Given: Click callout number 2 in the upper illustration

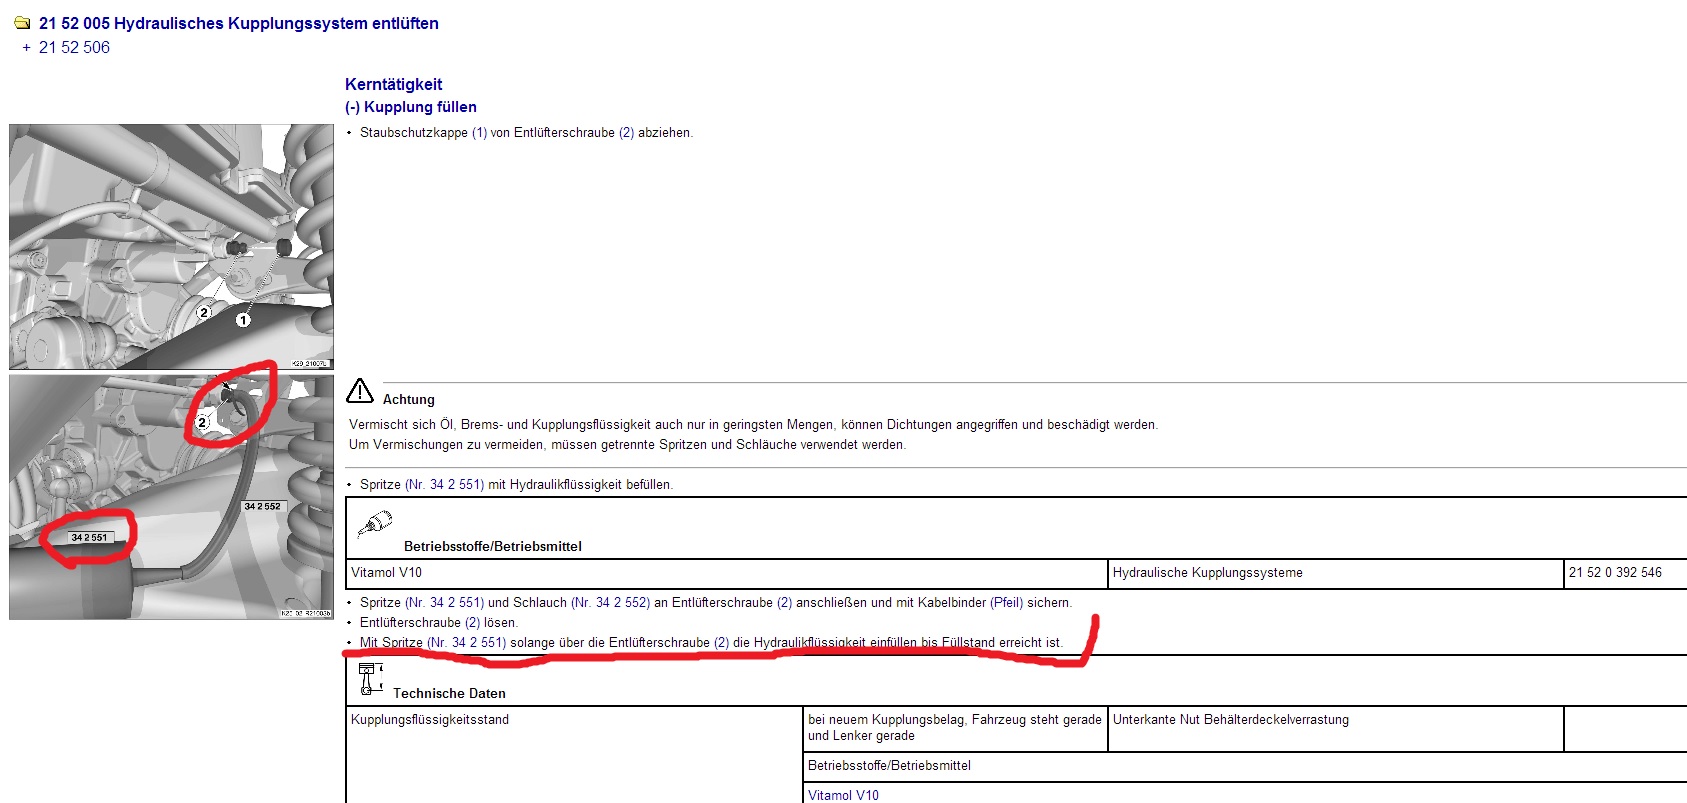Looking at the screenshot, I should click(x=204, y=313).
